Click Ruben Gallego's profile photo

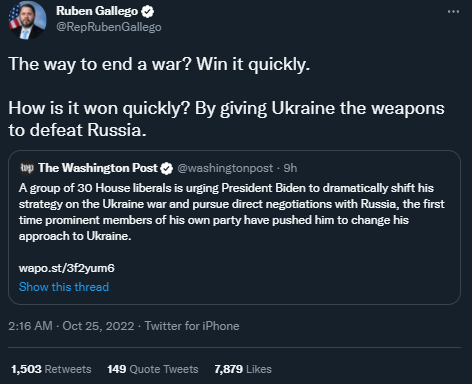click(x=27, y=21)
